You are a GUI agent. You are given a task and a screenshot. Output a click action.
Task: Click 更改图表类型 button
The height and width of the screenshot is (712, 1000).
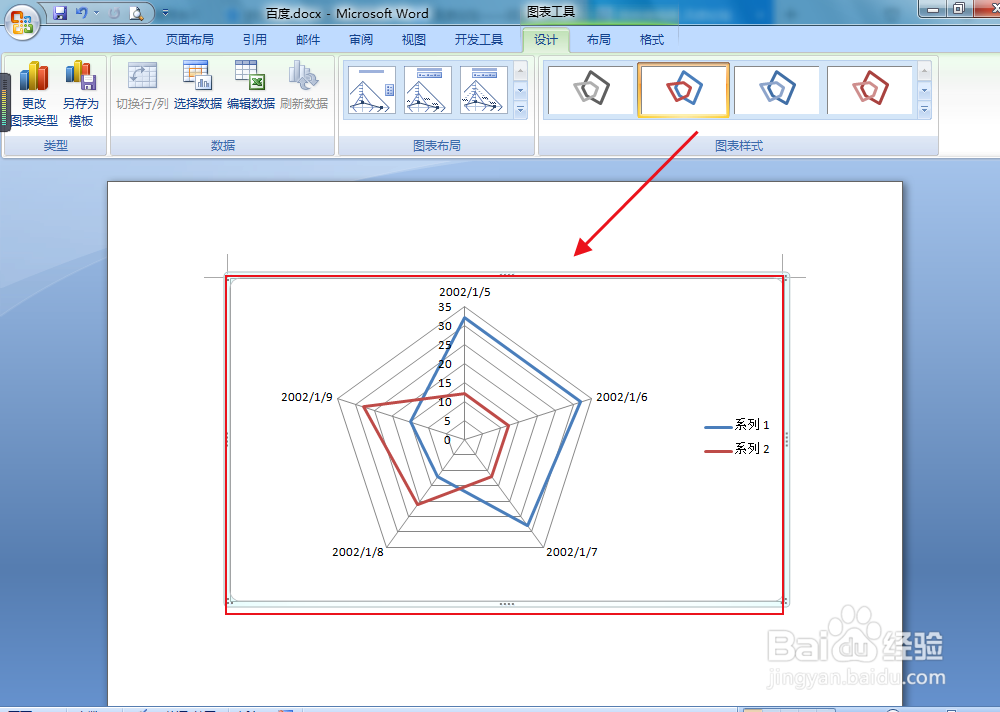point(34,94)
